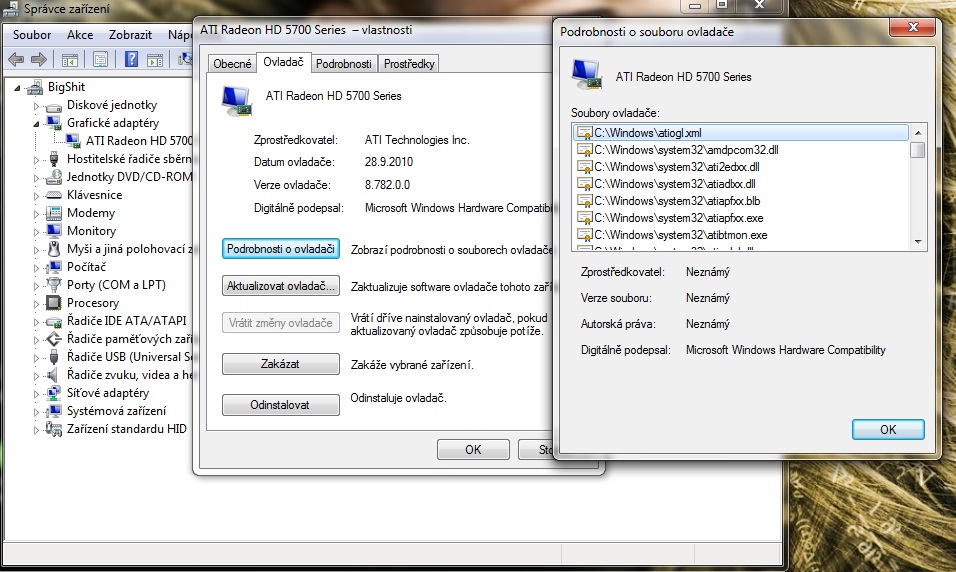Click the Modemy device icon

pyautogui.click(x=54, y=213)
